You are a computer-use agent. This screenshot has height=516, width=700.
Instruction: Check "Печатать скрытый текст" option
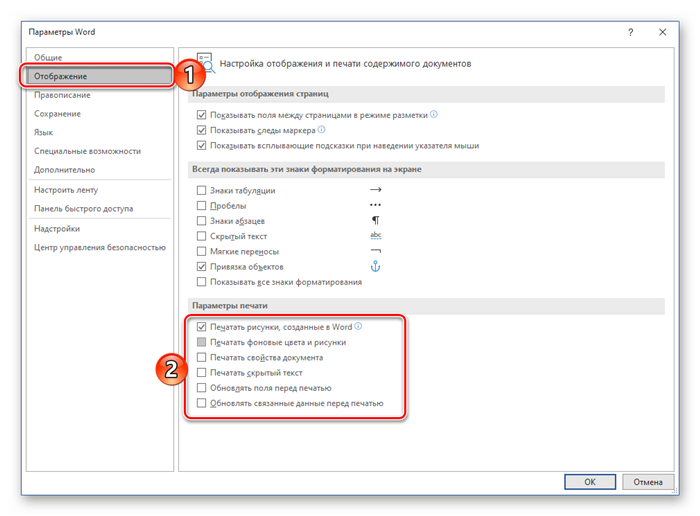[202, 372]
